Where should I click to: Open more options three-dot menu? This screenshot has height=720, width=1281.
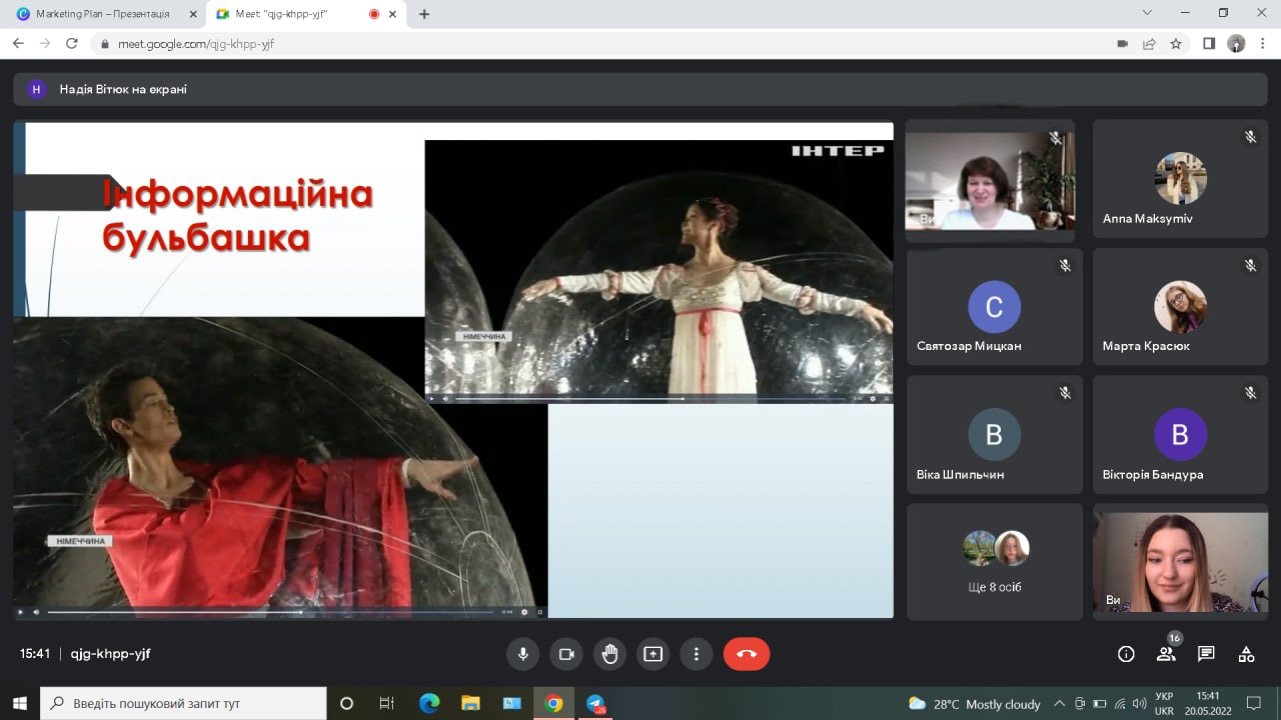[x=696, y=654]
